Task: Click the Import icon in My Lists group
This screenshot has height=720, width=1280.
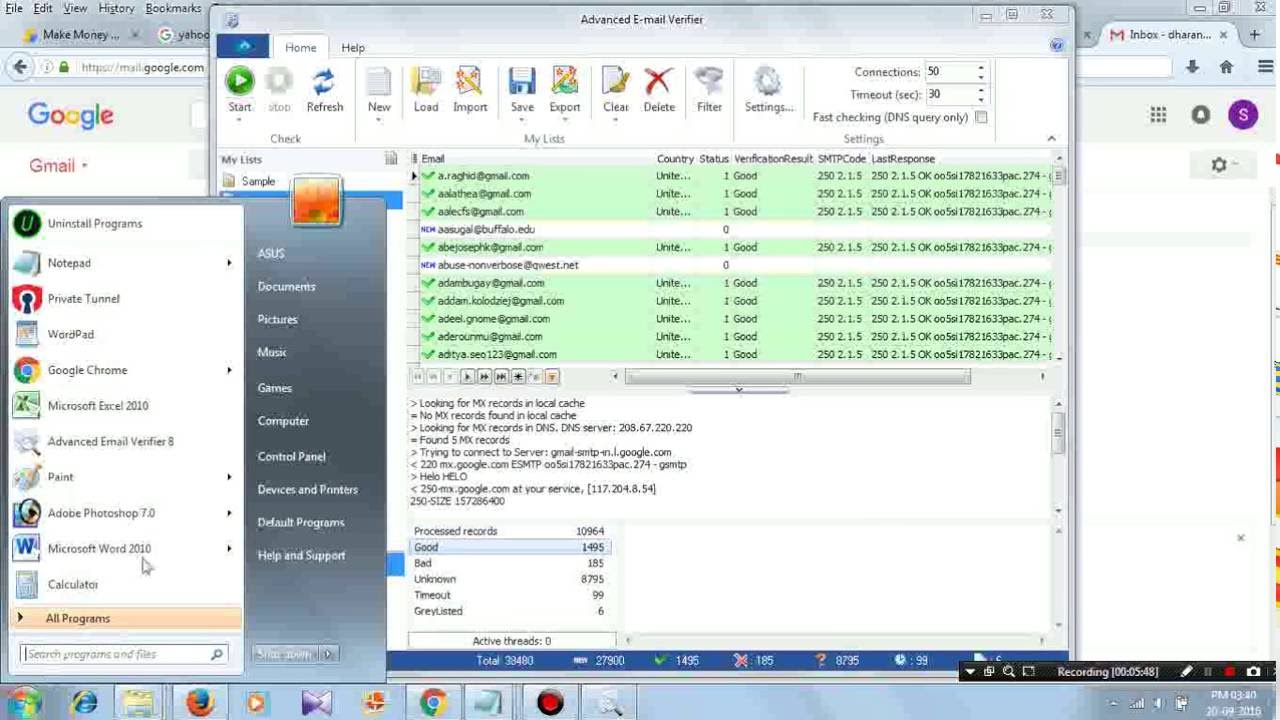Action: pyautogui.click(x=470, y=82)
